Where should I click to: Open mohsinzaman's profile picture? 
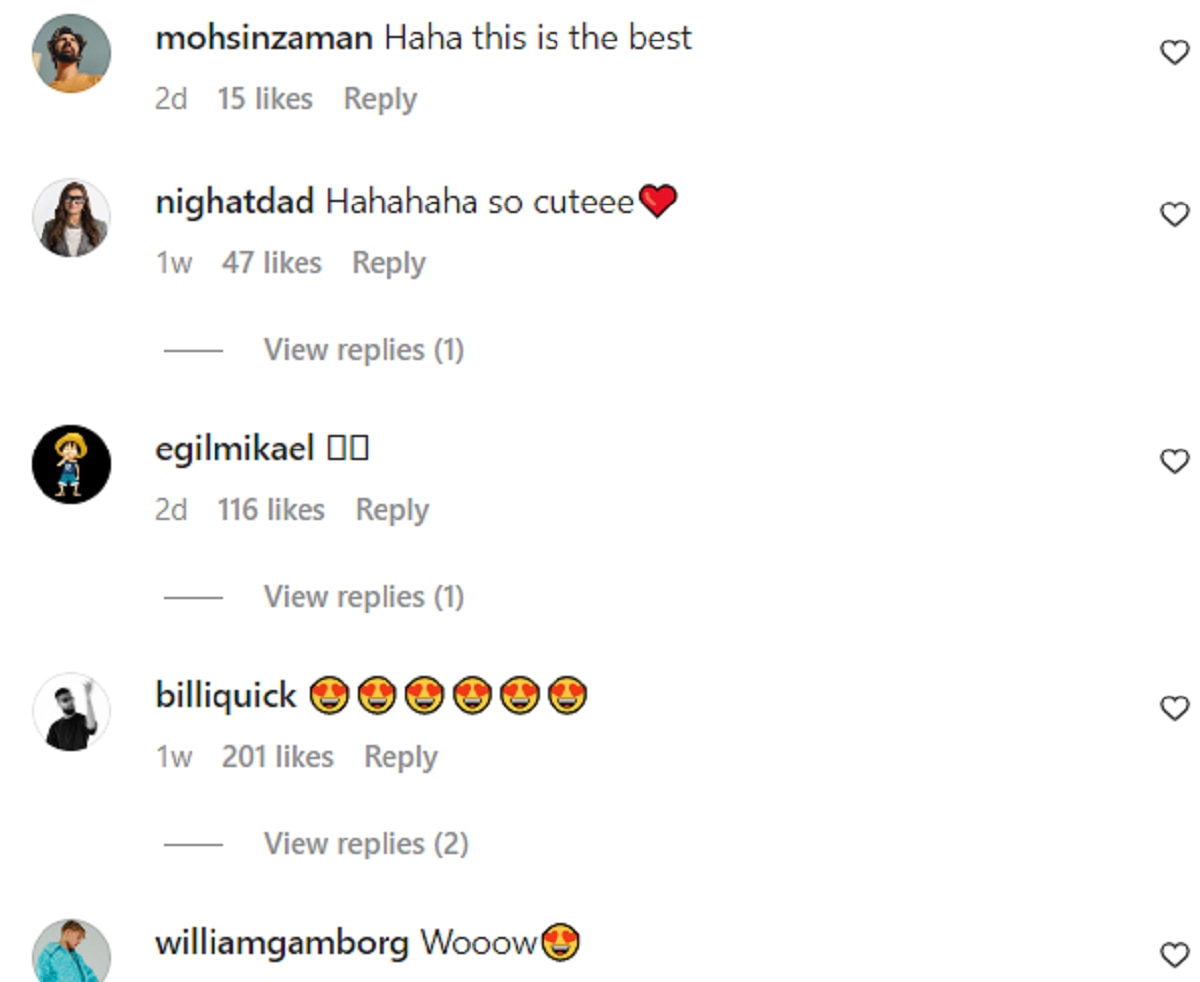click(71, 54)
